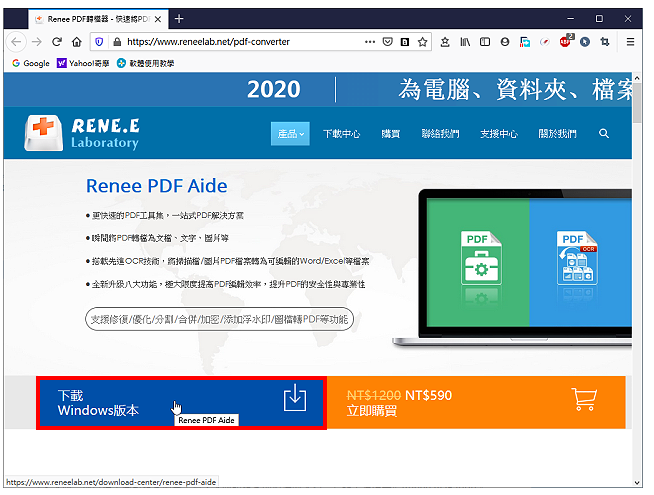Close the Renee PDF tab

click(158, 19)
